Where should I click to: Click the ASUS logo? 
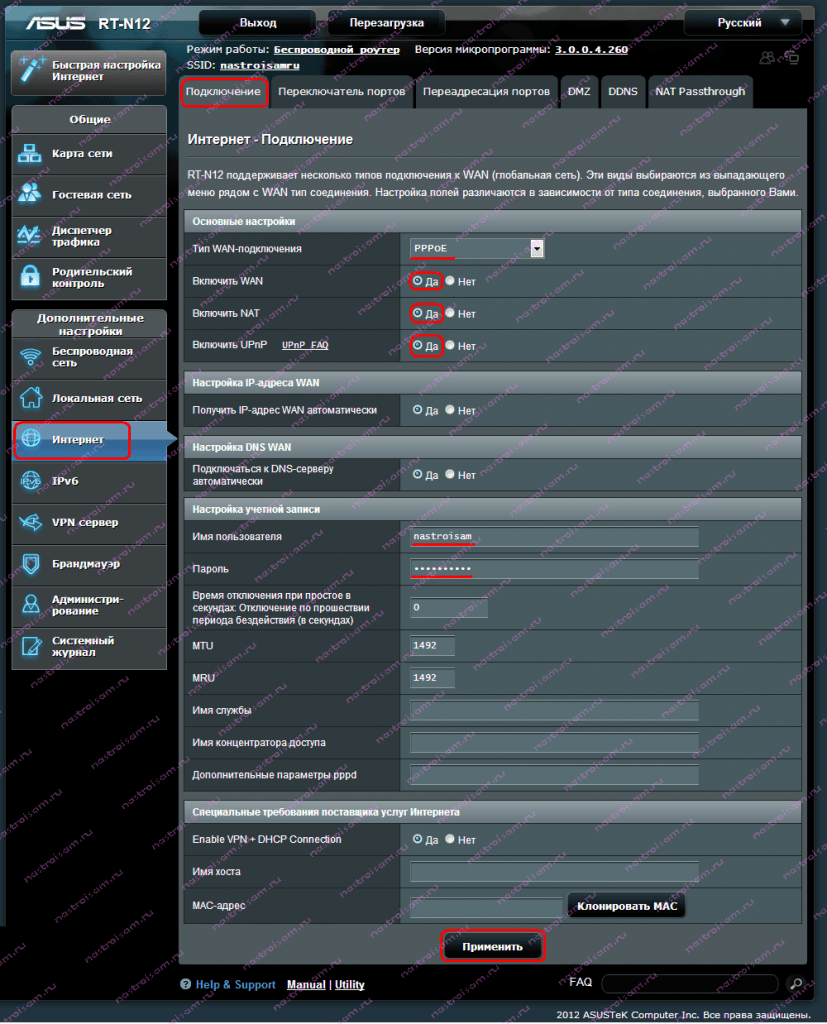[56, 23]
